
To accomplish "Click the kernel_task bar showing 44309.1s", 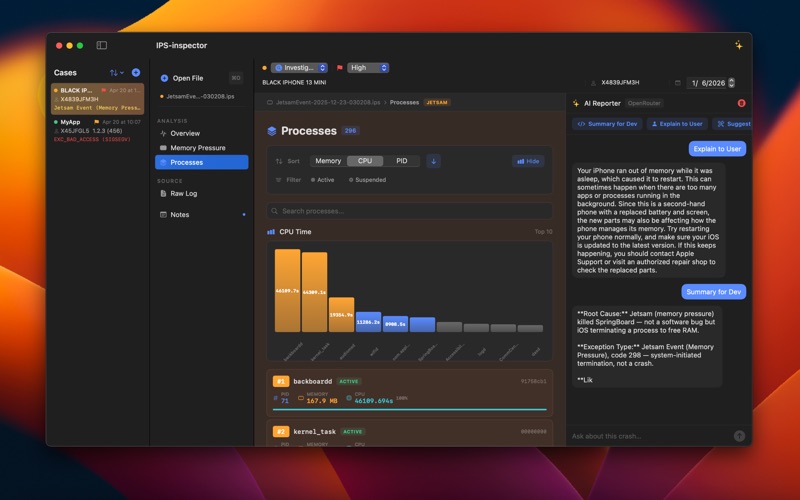I will click(x=314, y=292).
